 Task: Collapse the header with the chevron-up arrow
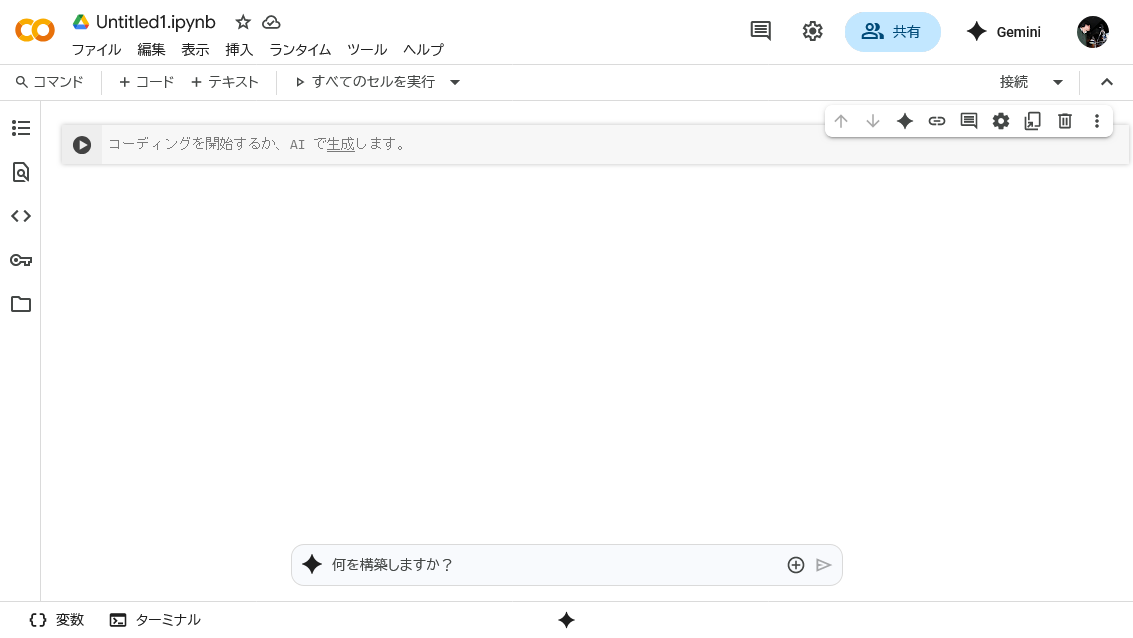1107,82
